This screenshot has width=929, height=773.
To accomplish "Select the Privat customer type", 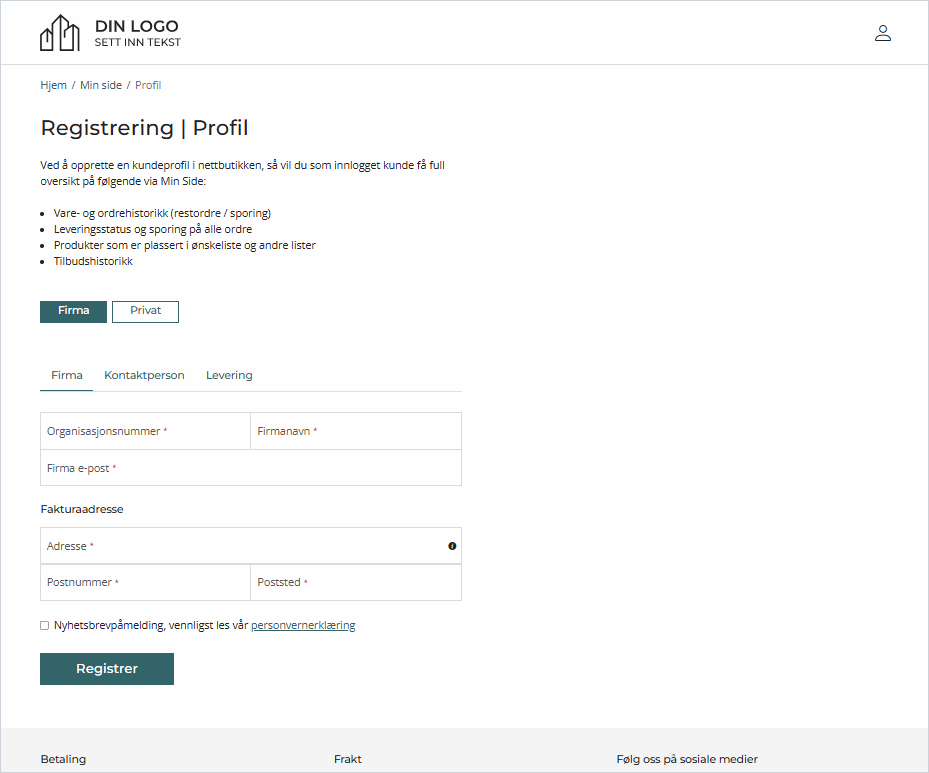I will click(x=145, y=311).
